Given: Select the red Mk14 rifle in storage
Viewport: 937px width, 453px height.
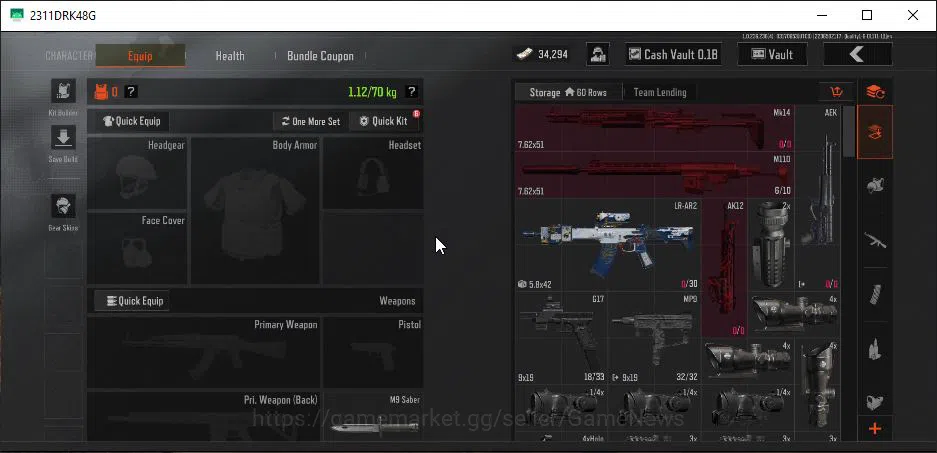Looking at the screenshot, I should pos(654,128).
